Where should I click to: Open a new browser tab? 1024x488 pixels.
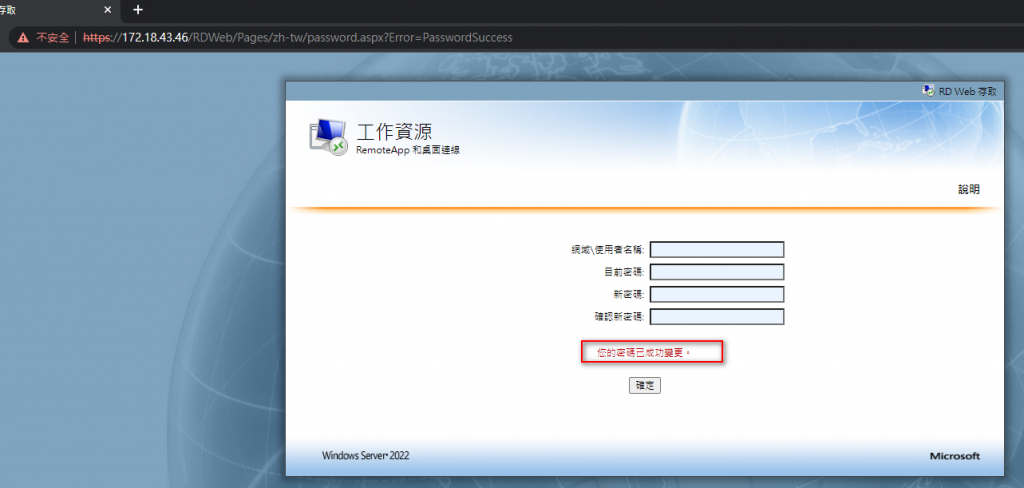click(x=138, y=10)
